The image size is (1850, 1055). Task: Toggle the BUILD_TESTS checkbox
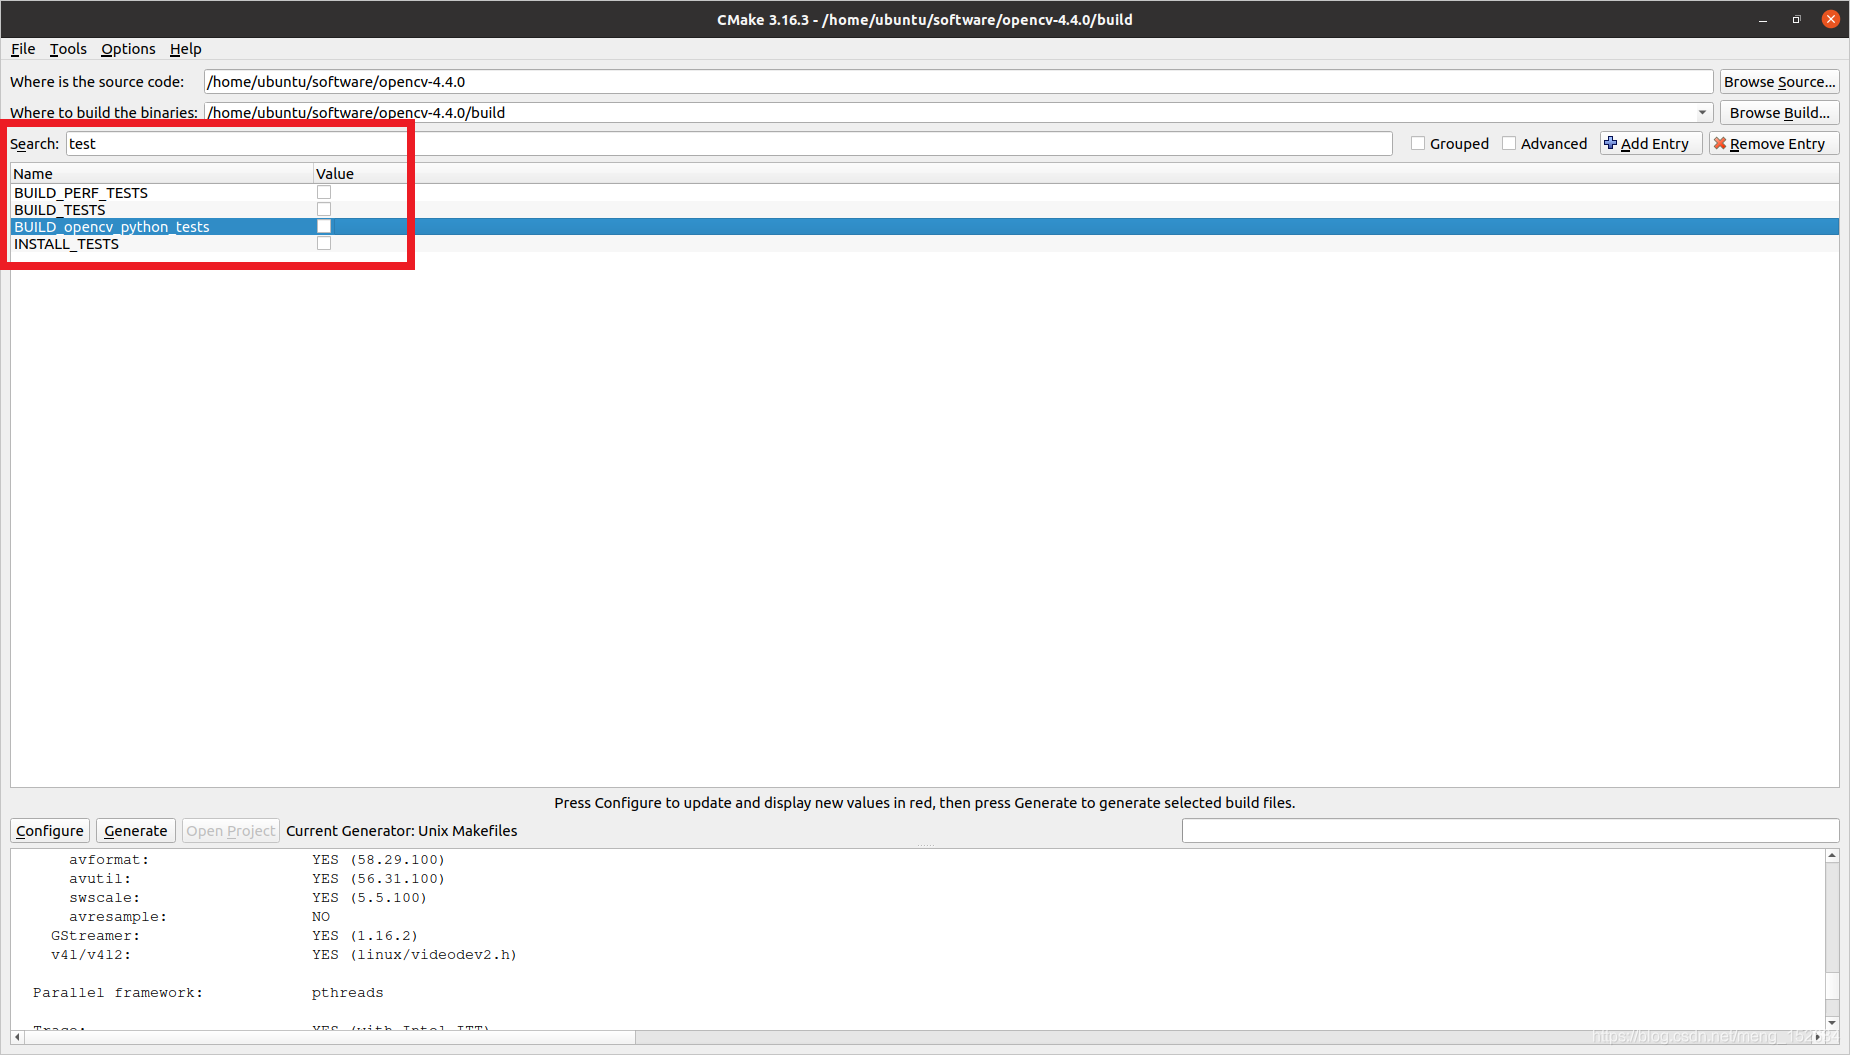(324, 210)
